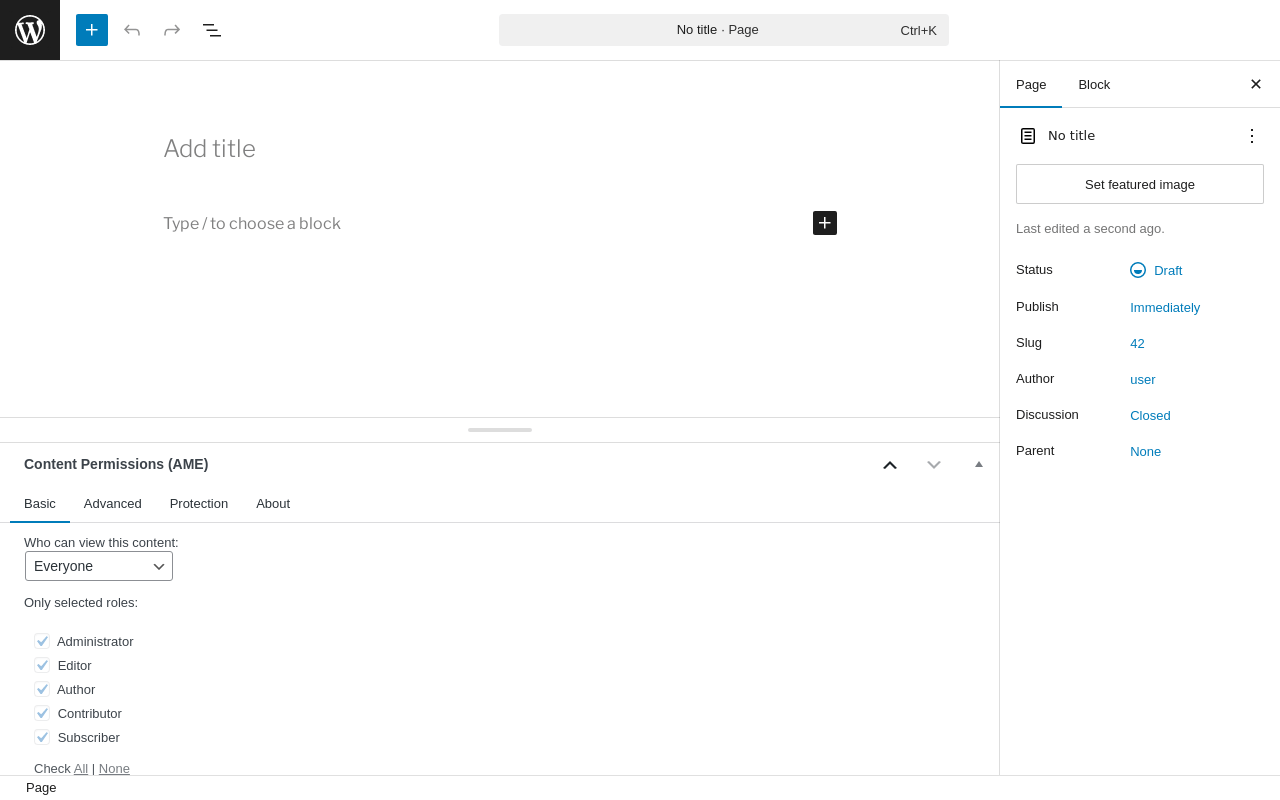The width and height of the screenshot is (1280, 800).
Task: Redo the last undone change
Action: pyautogui.click(x=172, y=30)
